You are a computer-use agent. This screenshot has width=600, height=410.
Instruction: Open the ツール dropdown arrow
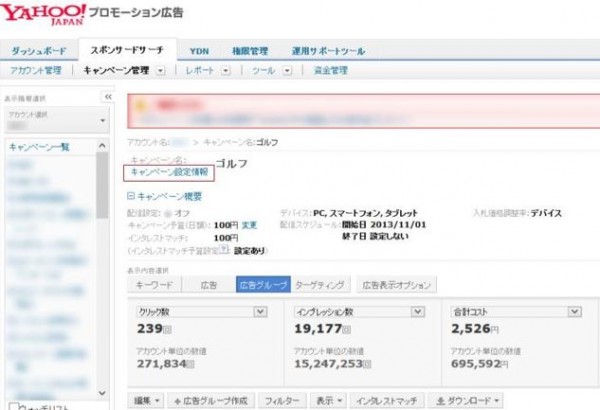[x=287, y=71]
